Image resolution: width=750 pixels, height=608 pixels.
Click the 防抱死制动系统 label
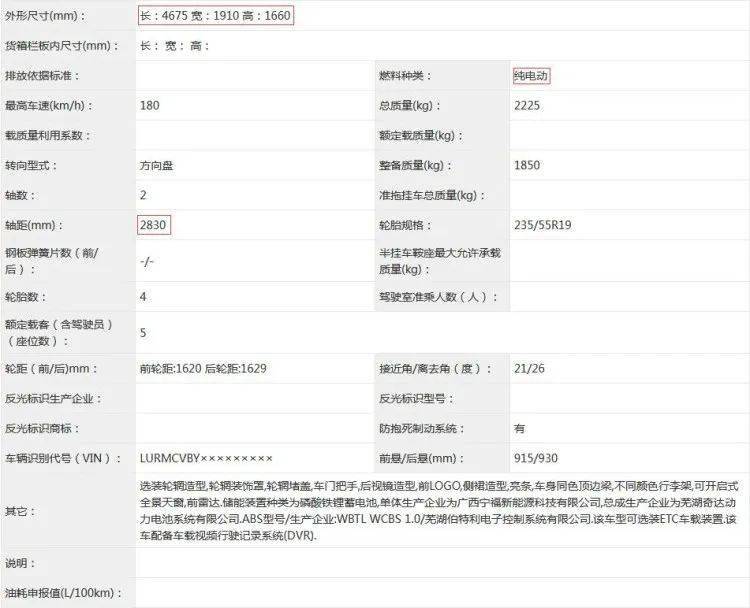point(422,429)
